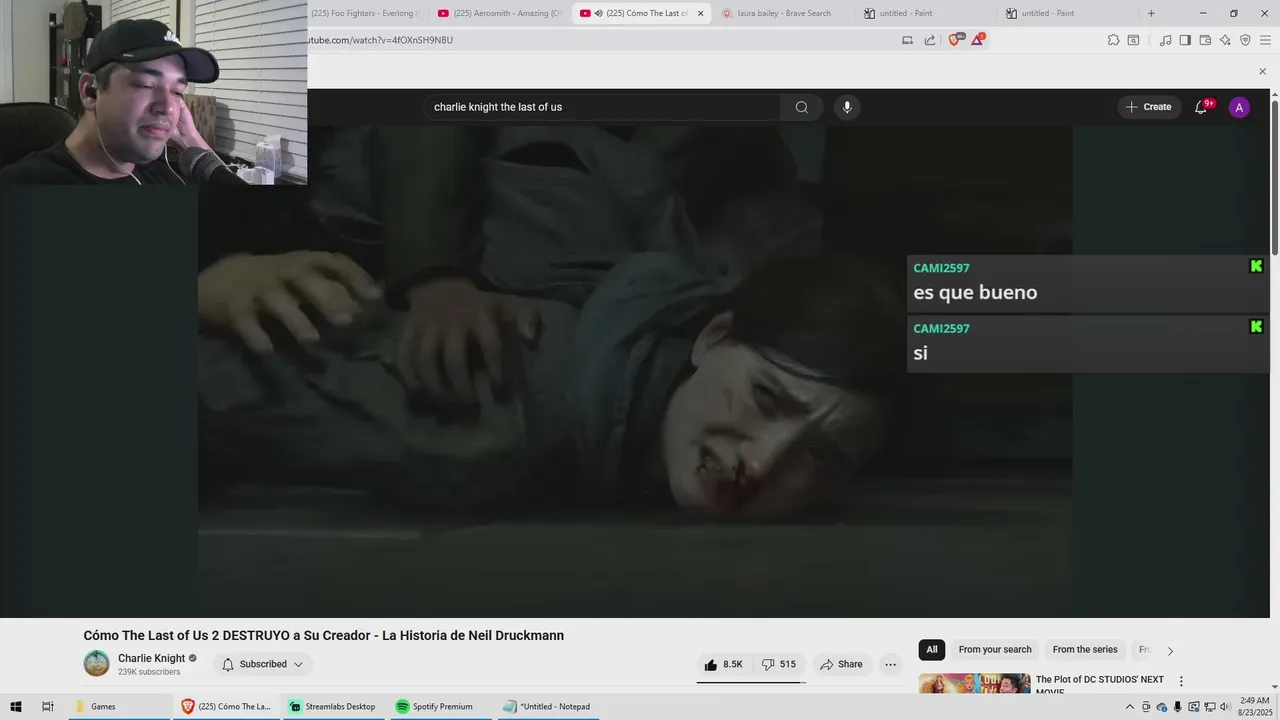Close the Cómo The Last of Us tab
Image resolution: width=1280 pixels, height=720 pixels.
(x=700, y=13)
